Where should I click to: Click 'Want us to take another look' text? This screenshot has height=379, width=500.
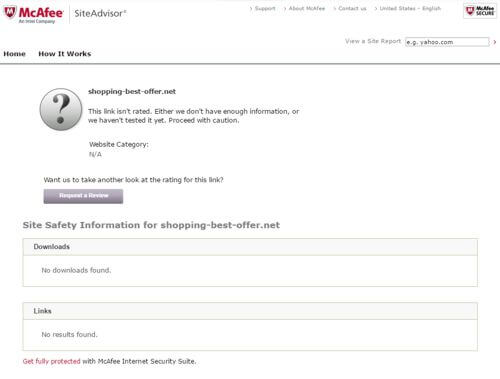tap(133, 180)
